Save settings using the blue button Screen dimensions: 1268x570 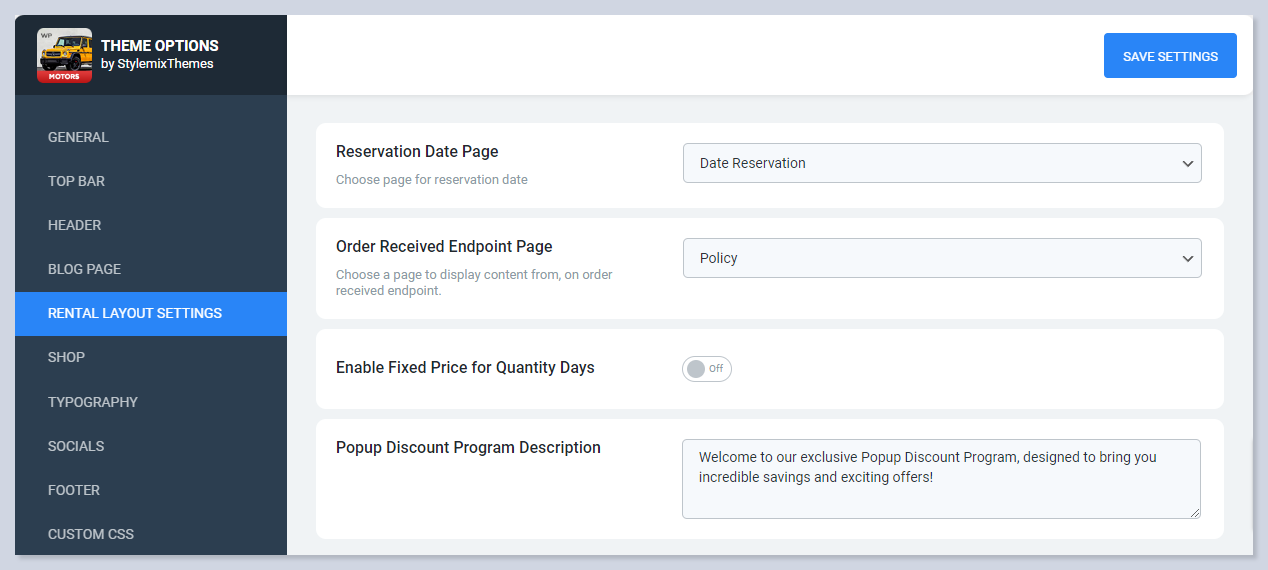coord(1169,56)
